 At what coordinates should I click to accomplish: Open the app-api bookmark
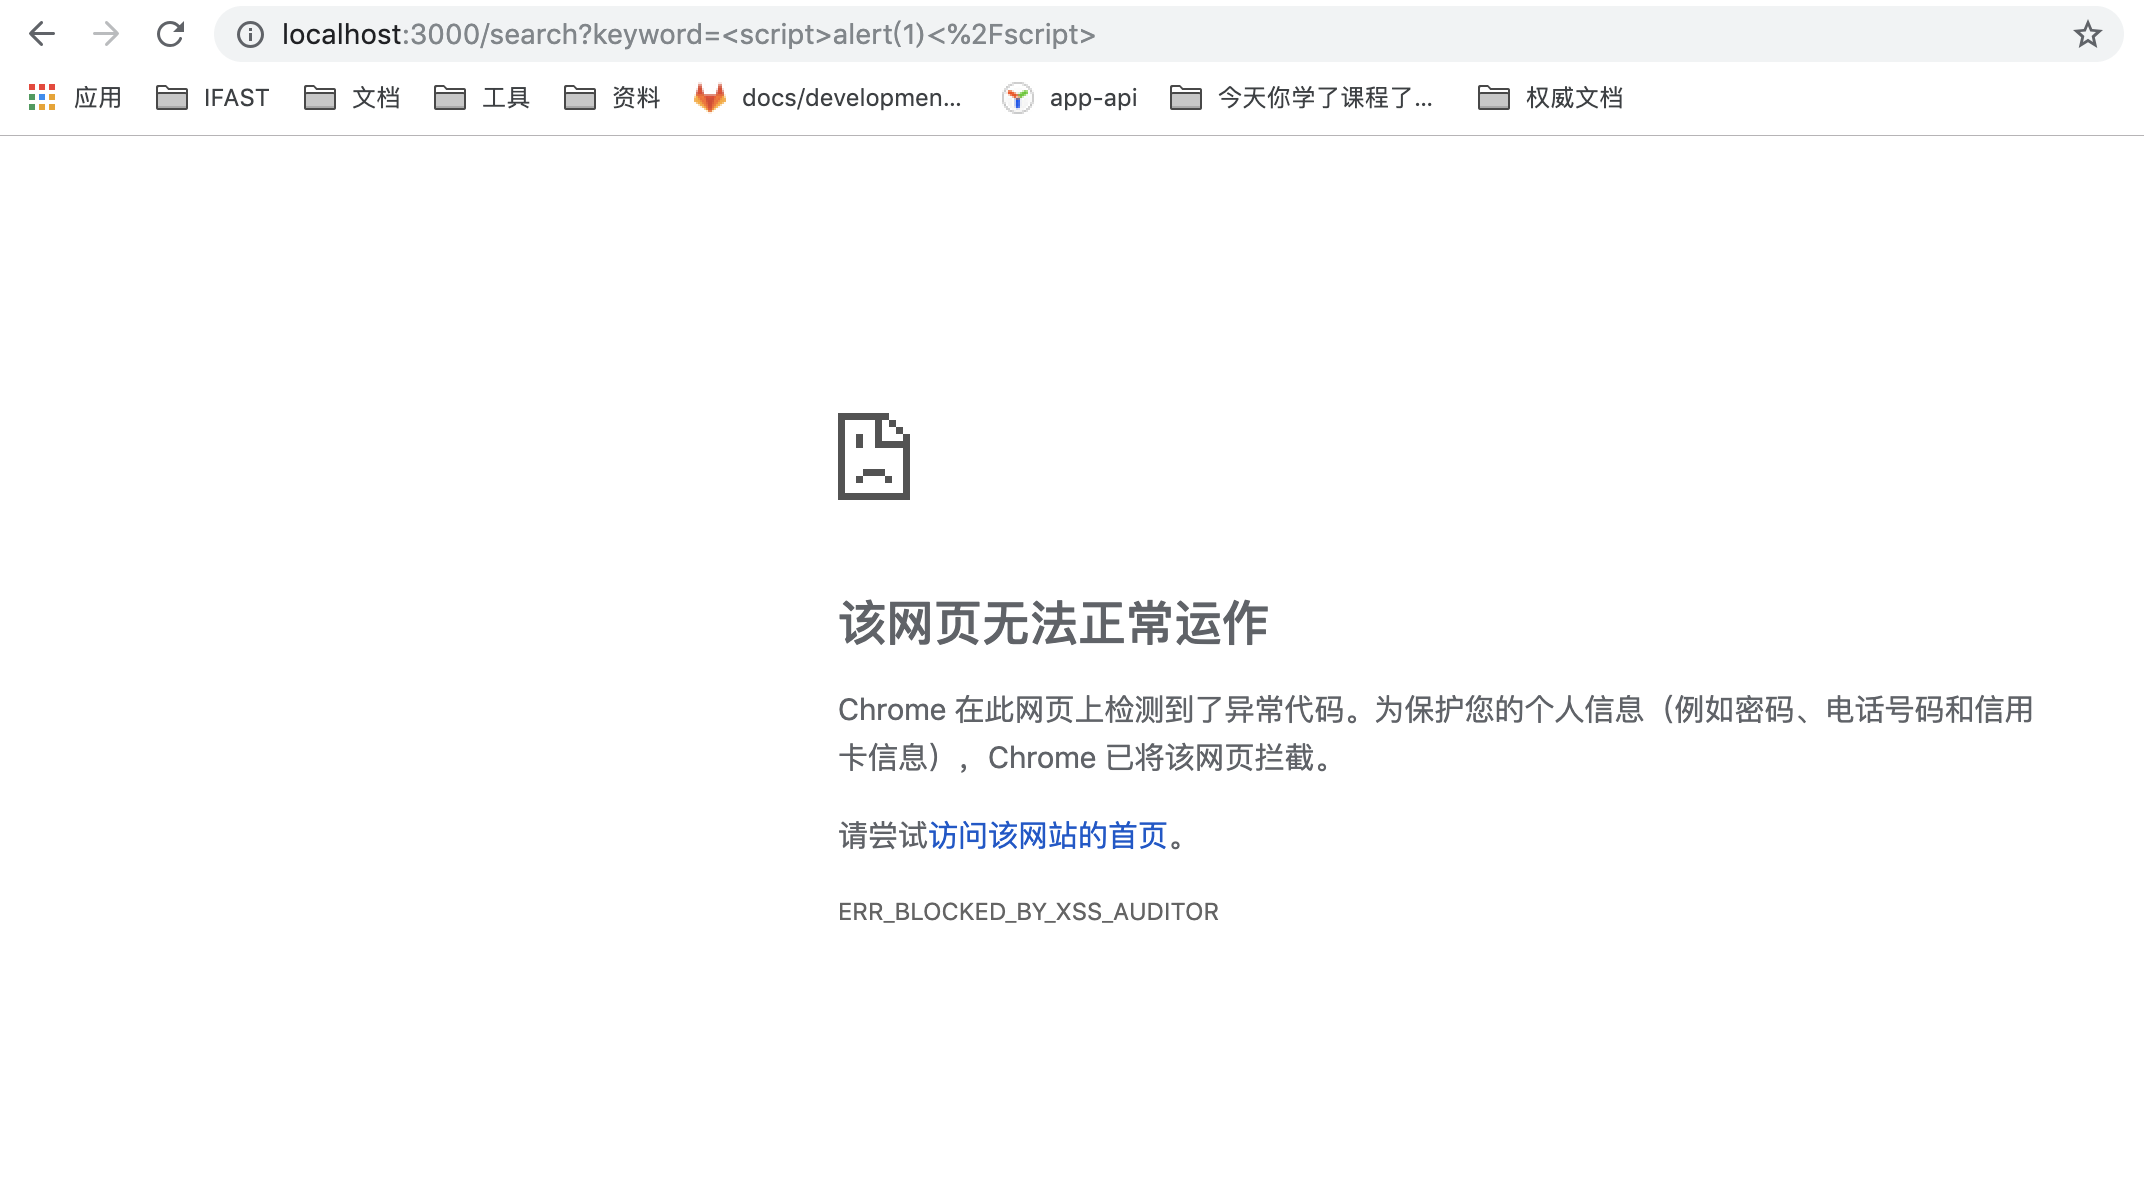pyautogui.click(x=1070, y=97)
